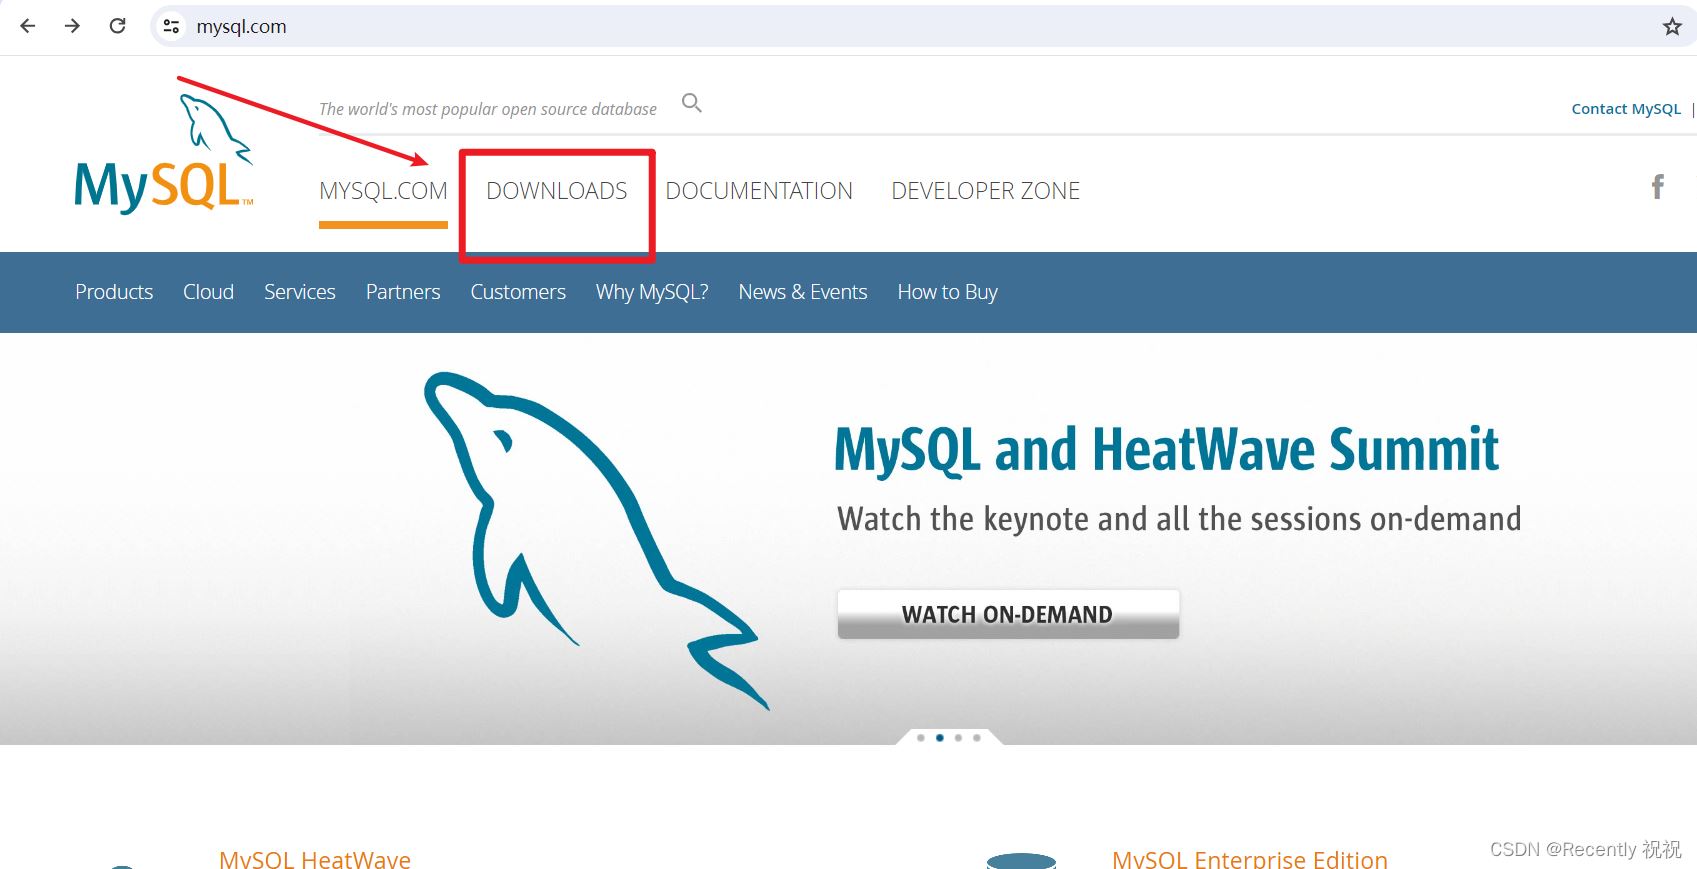
Task: Open Contact MySQL link
Action: click(x=1626, y=109)
